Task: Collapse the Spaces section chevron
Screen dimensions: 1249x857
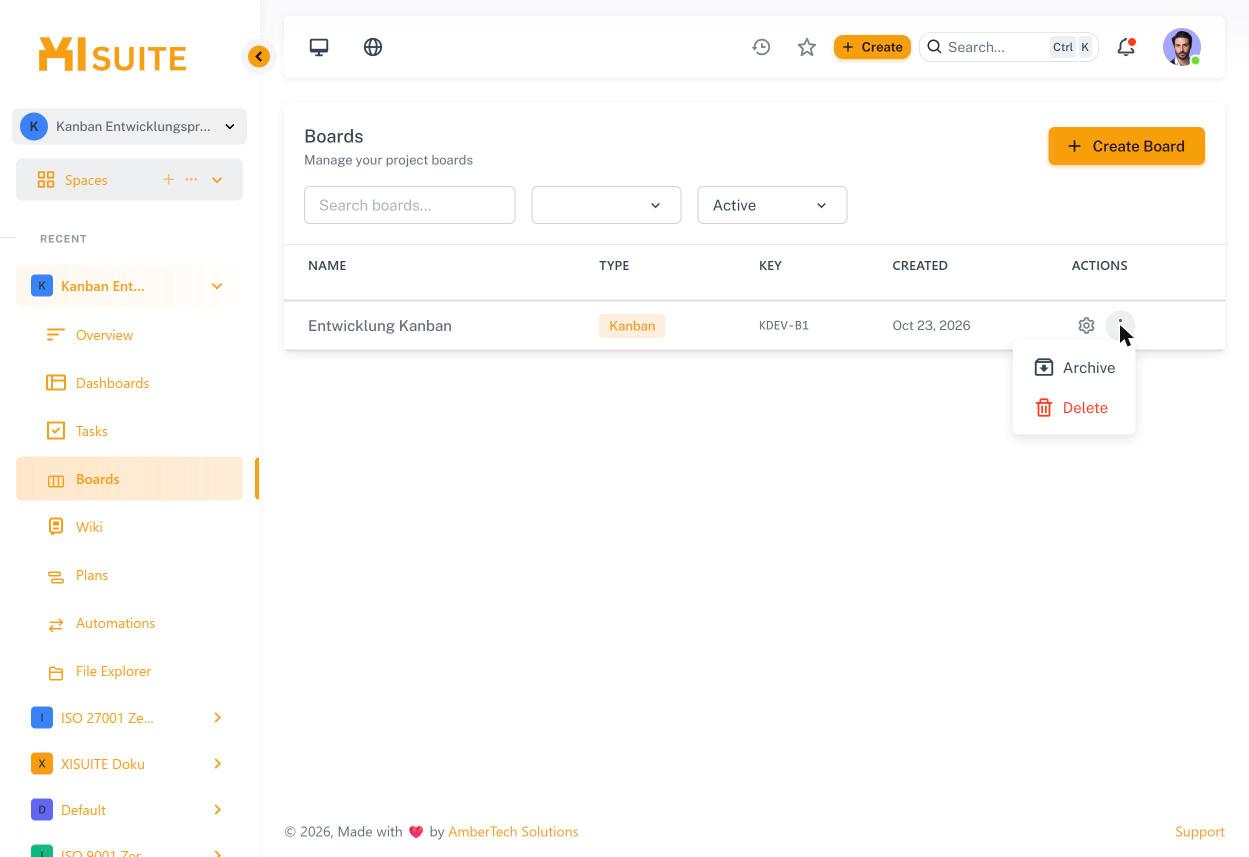Action: pyautogui.click(x=217, y=180)
